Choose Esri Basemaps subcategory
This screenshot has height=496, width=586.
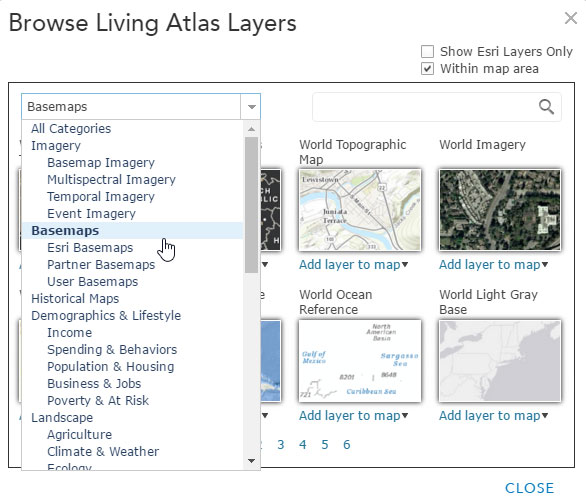tap(90, 248)
